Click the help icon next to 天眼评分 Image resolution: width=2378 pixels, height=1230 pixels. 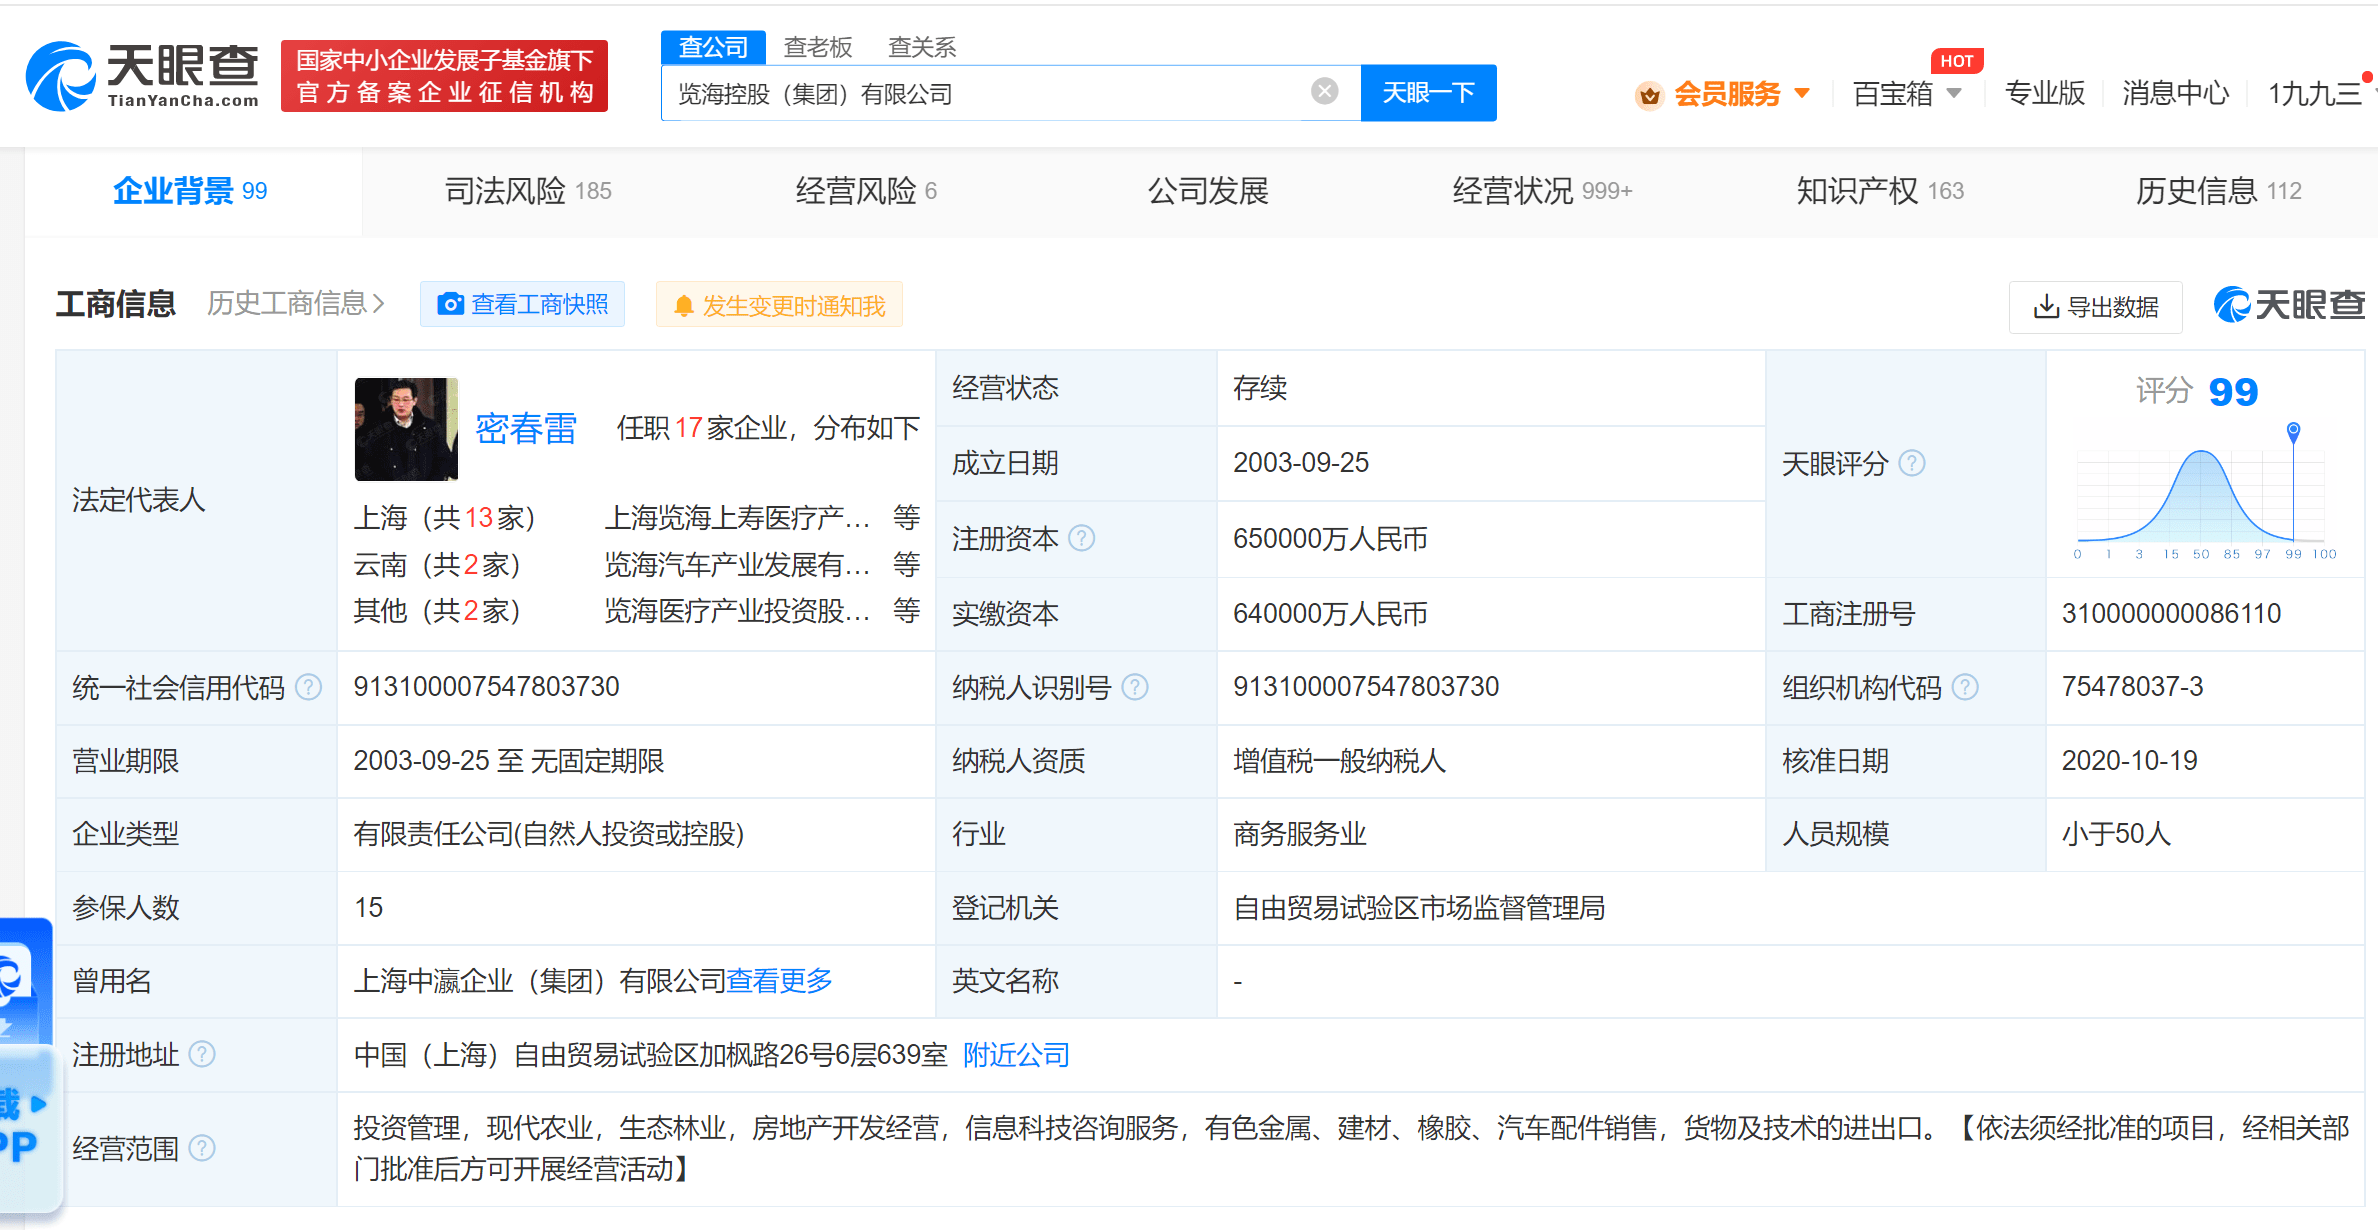click(x=1912, y=463)
